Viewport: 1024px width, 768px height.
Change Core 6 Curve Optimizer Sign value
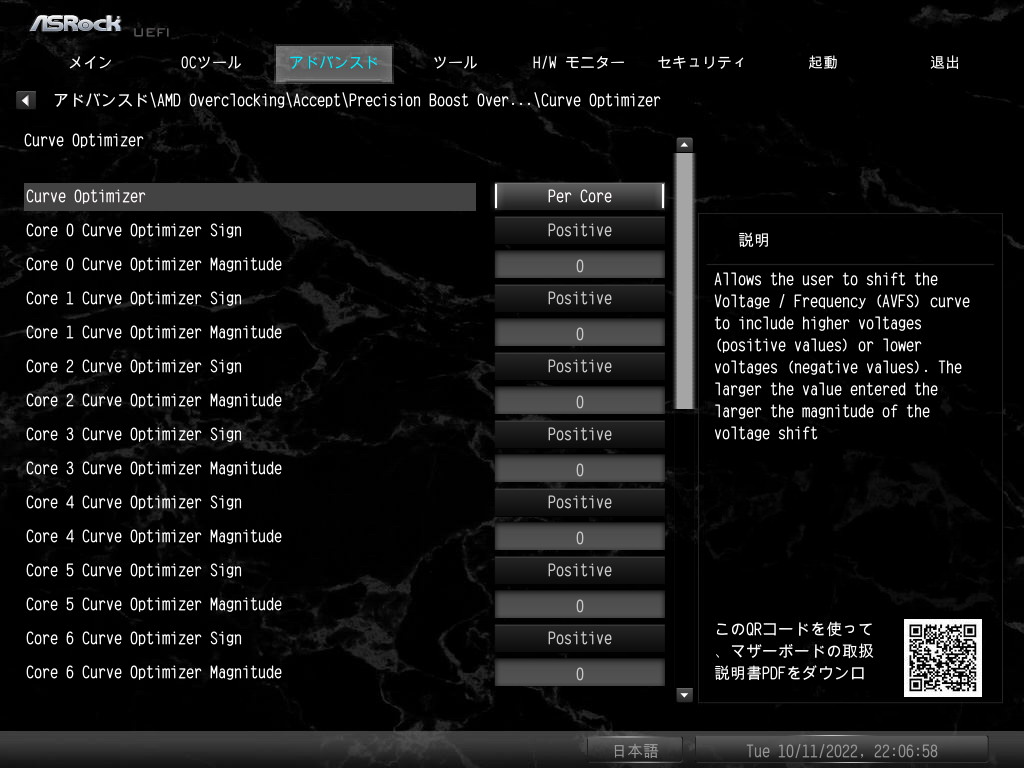(579, 638)
